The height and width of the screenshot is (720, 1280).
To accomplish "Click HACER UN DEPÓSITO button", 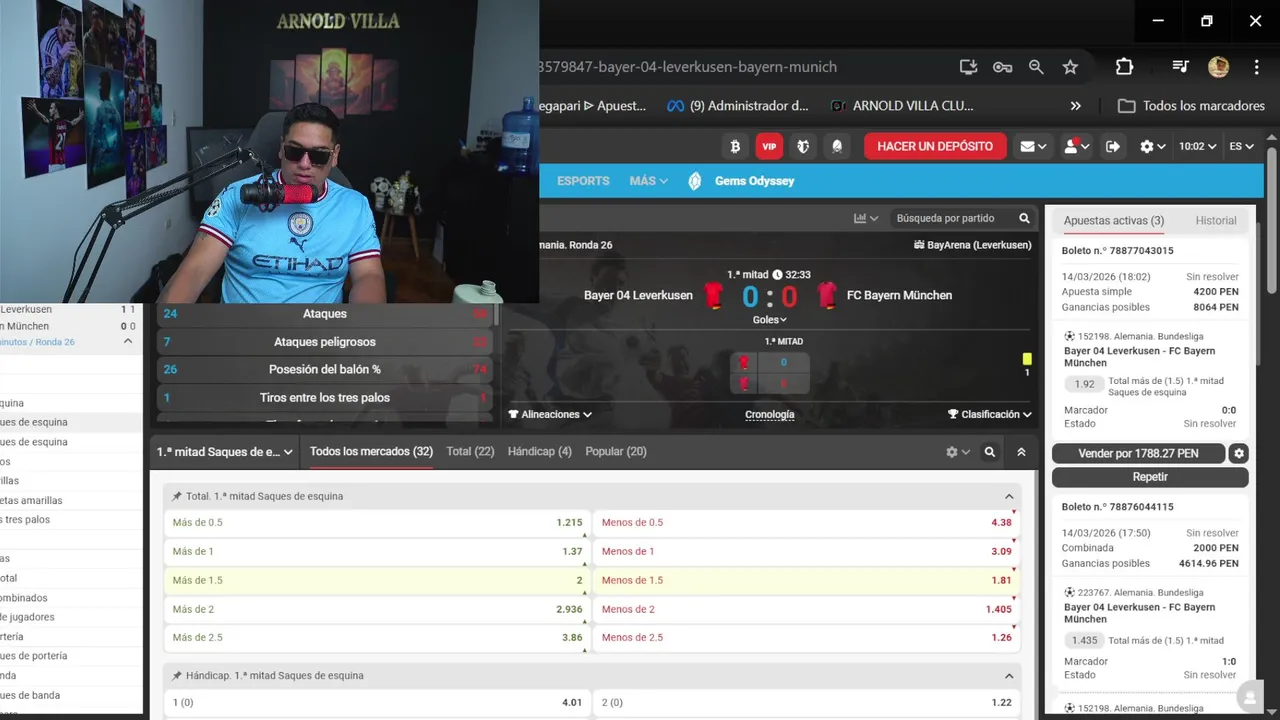I will [x=935, y=146].
